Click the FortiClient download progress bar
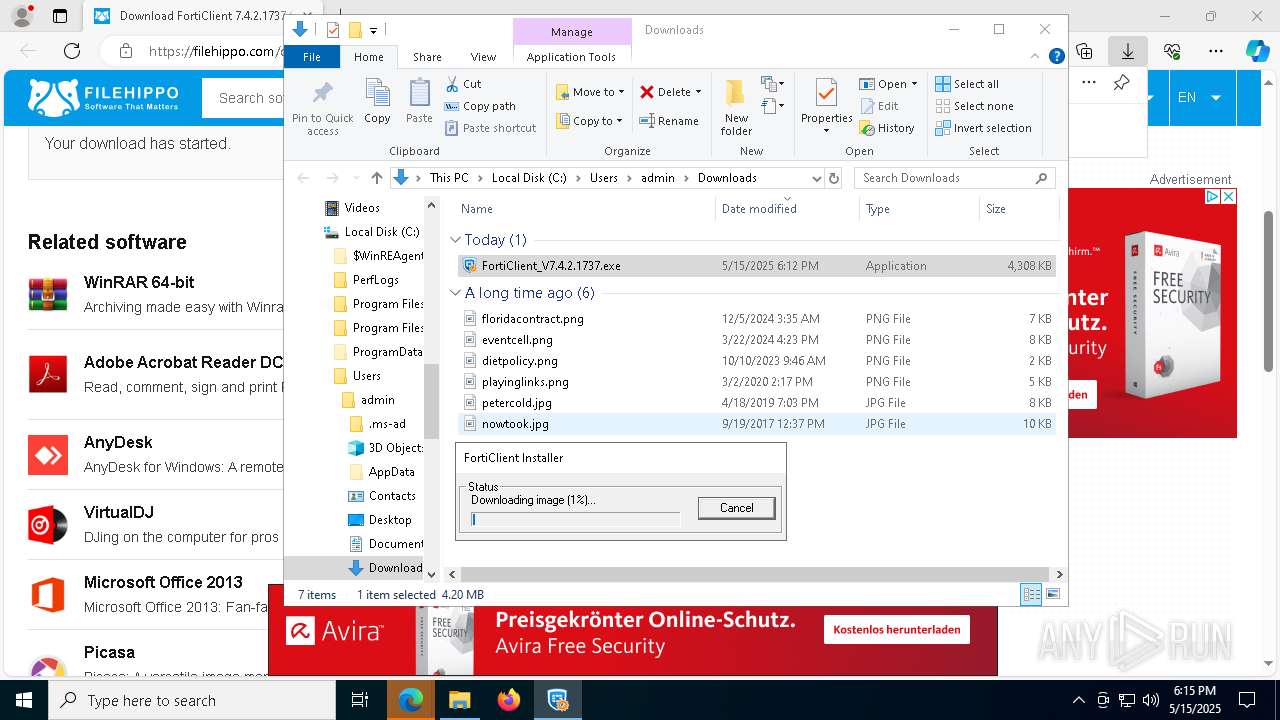This screenshot has height=720, width=1280. pyautogui.click(x=575, y=520)
